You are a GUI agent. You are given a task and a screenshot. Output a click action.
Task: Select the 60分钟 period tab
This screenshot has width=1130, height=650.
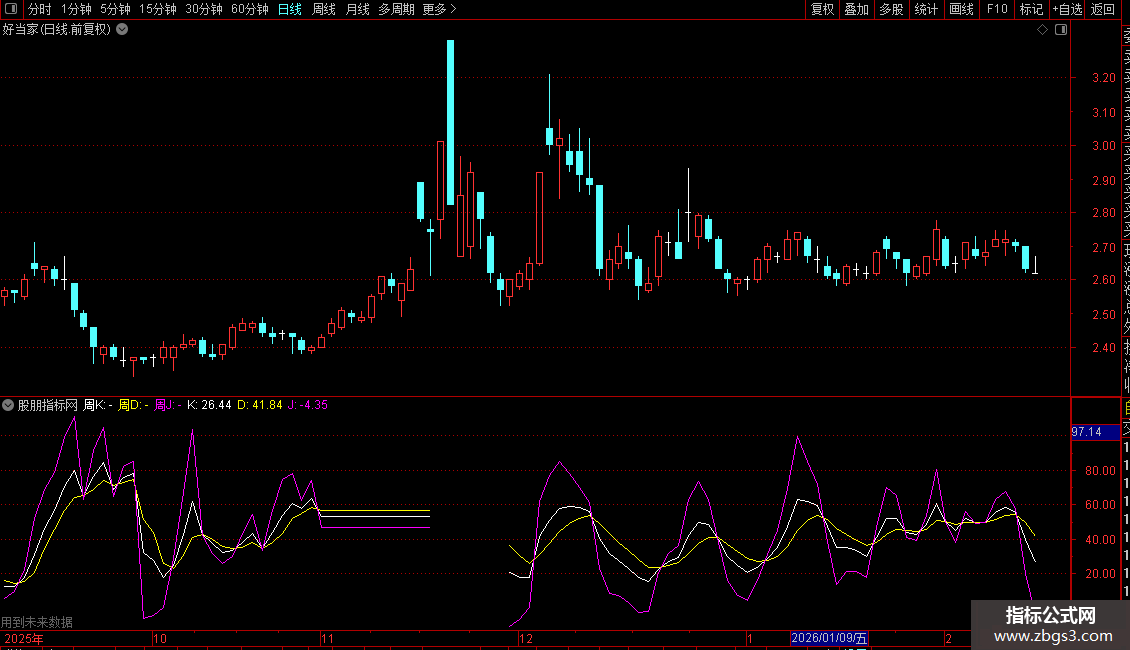(249, 9)
